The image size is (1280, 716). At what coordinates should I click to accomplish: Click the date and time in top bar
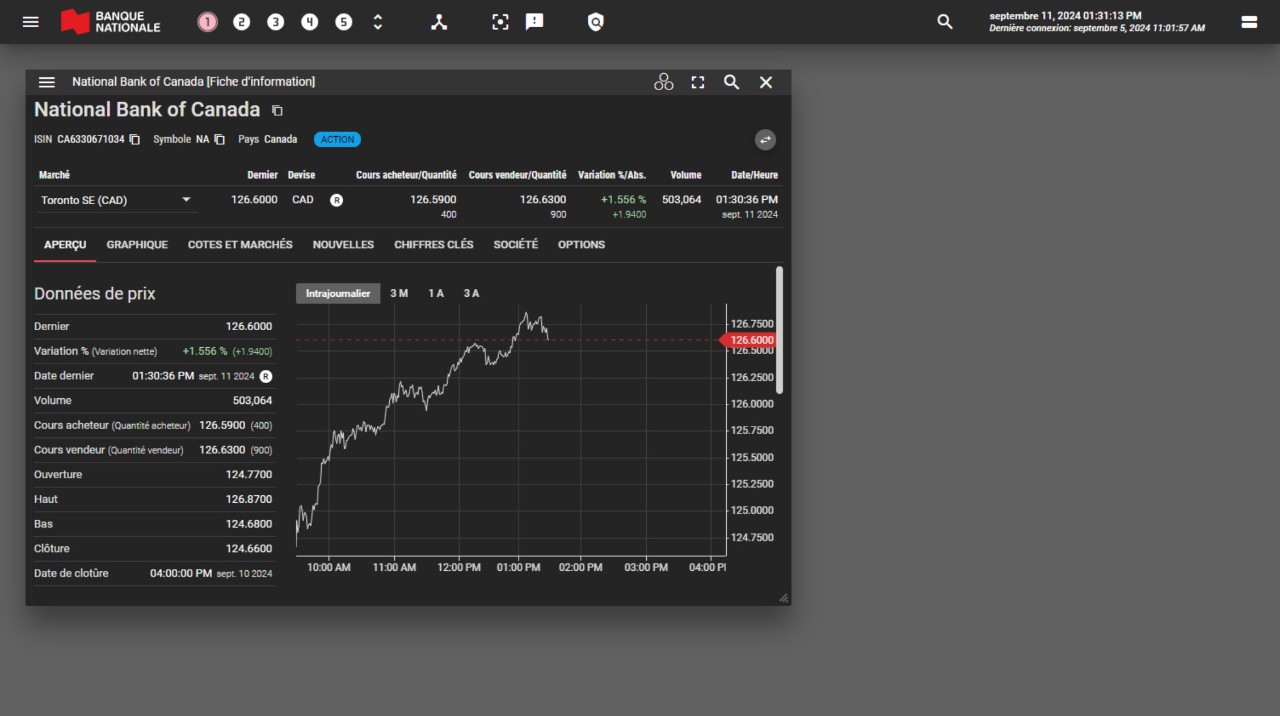1065,16
